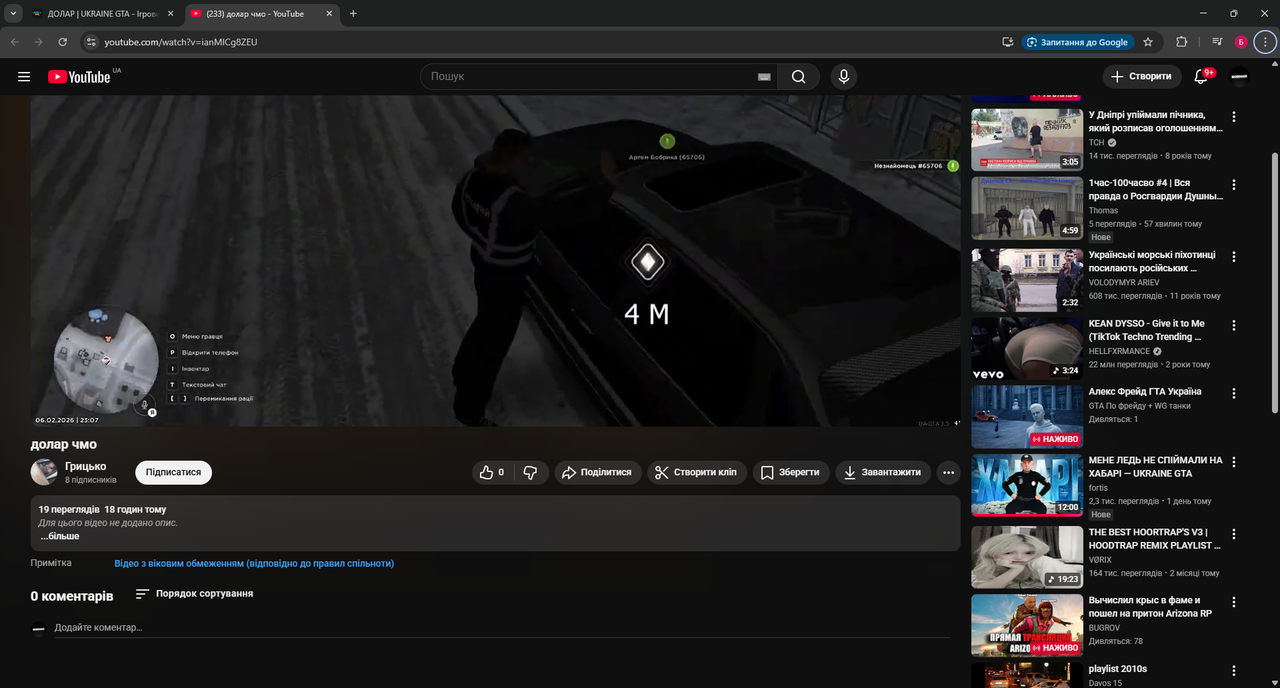
Task: Open options for the Thomas video suggestion
Action: 1233,186
